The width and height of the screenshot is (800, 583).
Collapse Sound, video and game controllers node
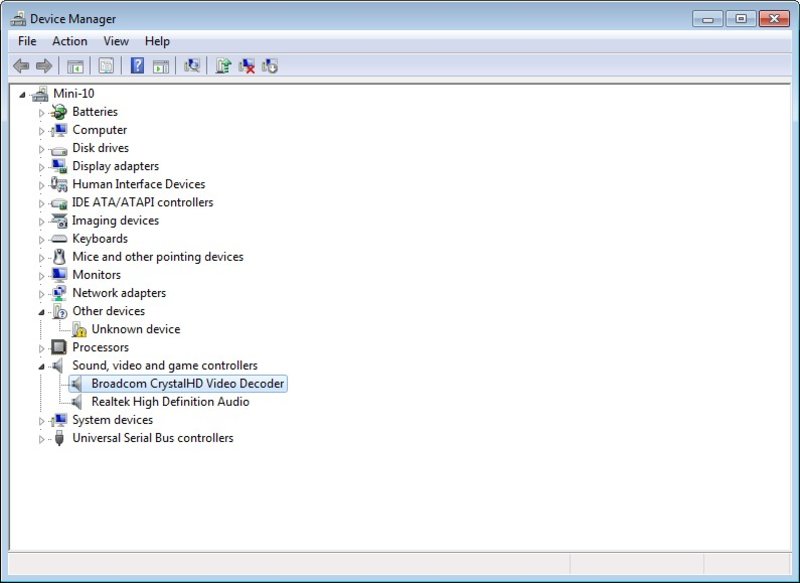coord(41,366)
